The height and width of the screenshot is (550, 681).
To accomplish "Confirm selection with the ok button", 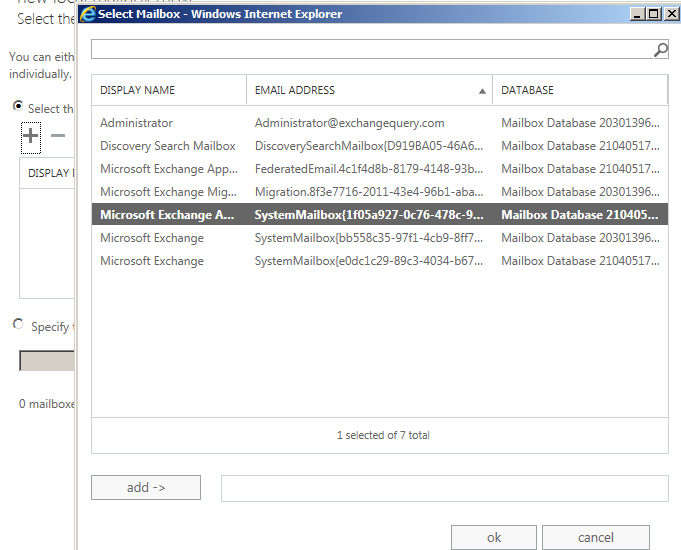I will (494, 537).
